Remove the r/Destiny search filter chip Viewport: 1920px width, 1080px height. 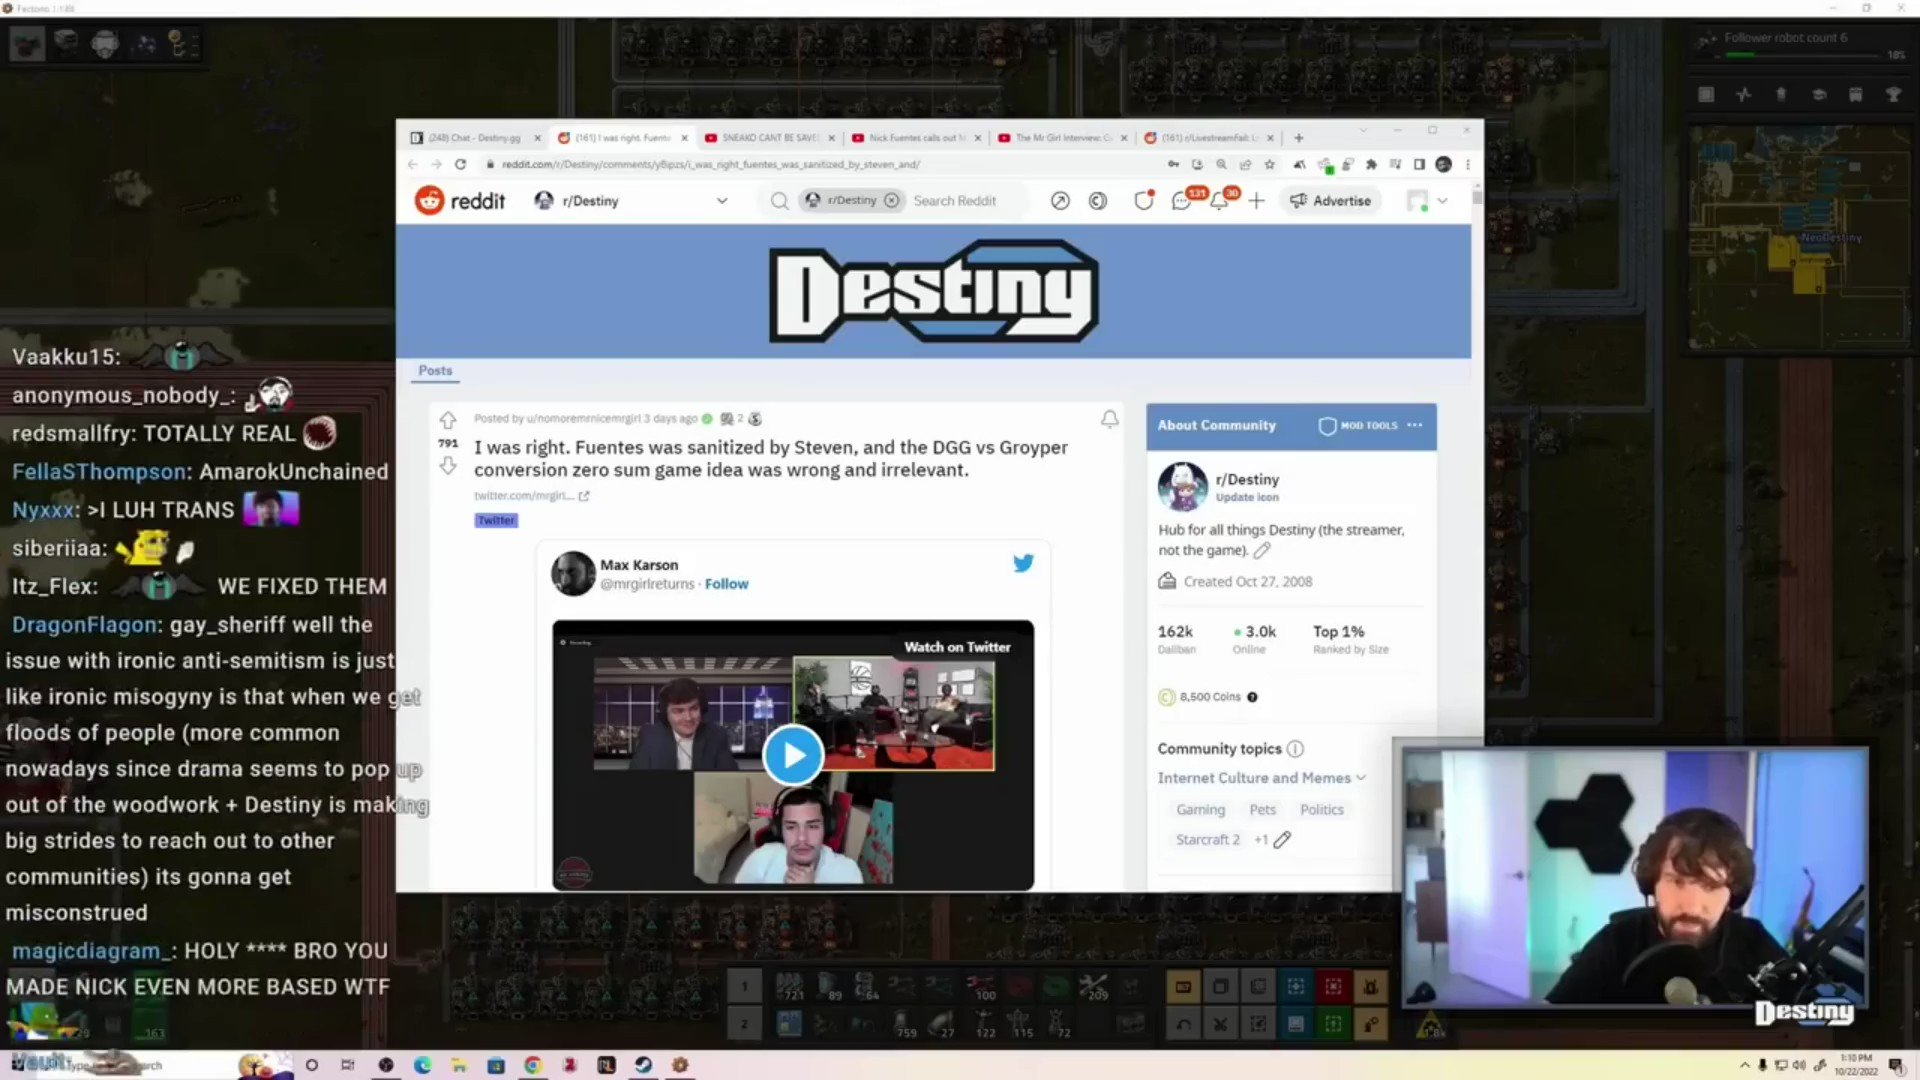(891, 200)
